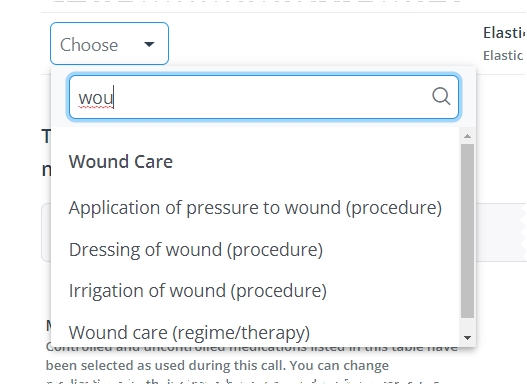This screenshot has width=527, height=384.
Task: Click the bold Elastic heading at right
Action: pyautogui.click(x=504, y=33)
